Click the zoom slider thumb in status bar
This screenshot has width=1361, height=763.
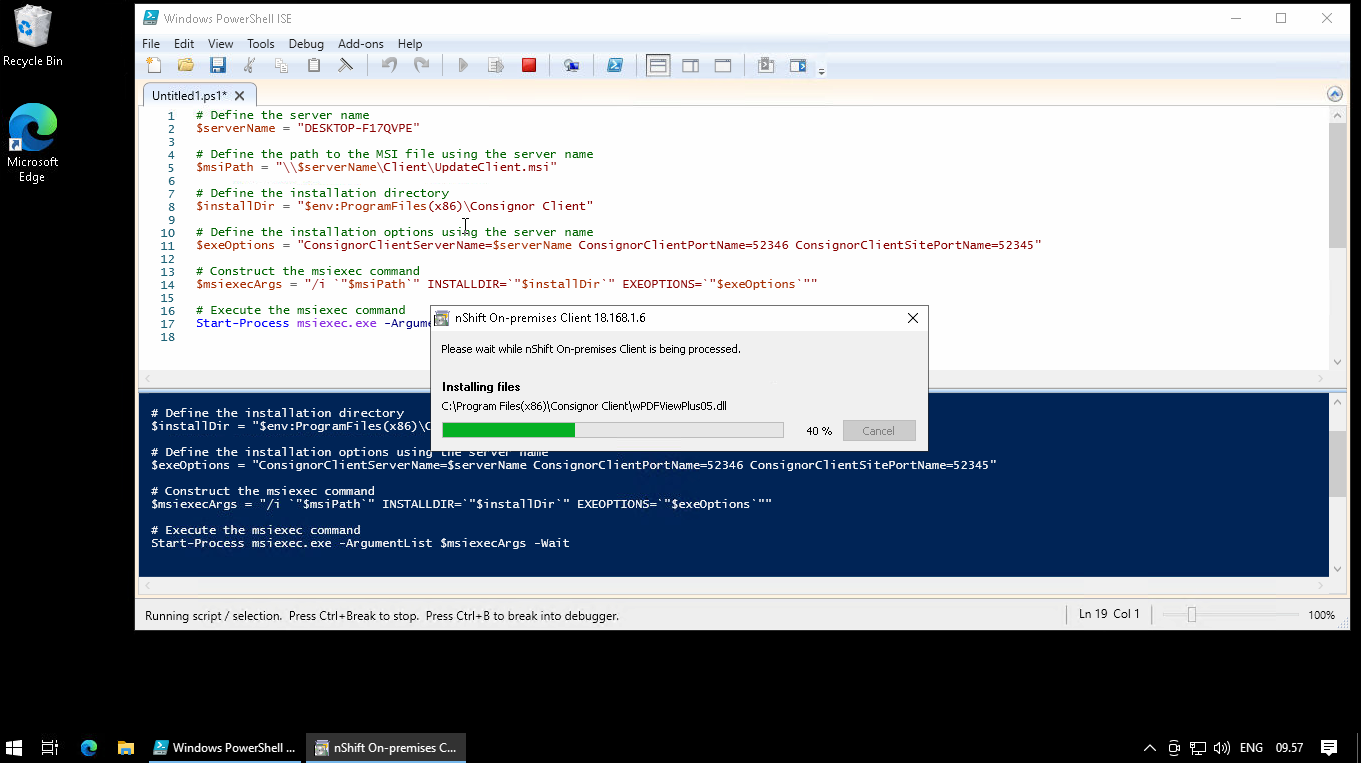coord(1191,615)
